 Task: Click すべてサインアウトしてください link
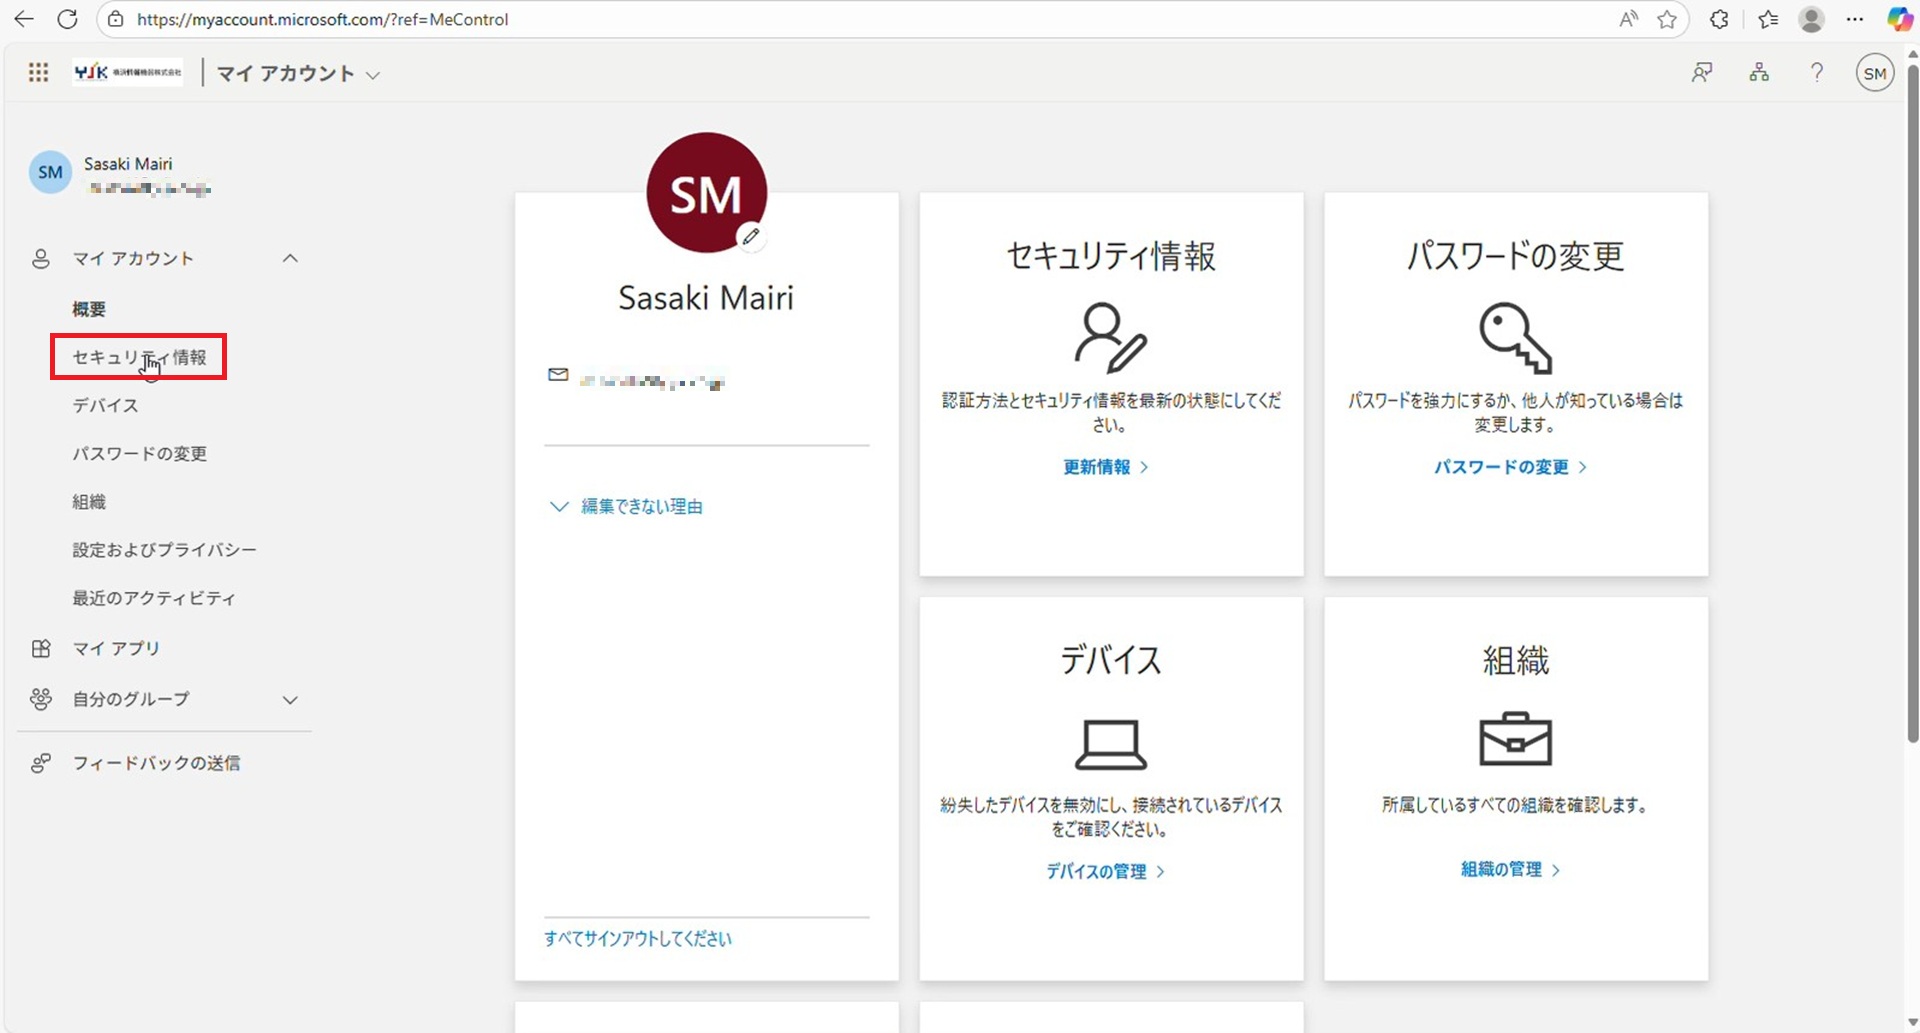[638, 939]
